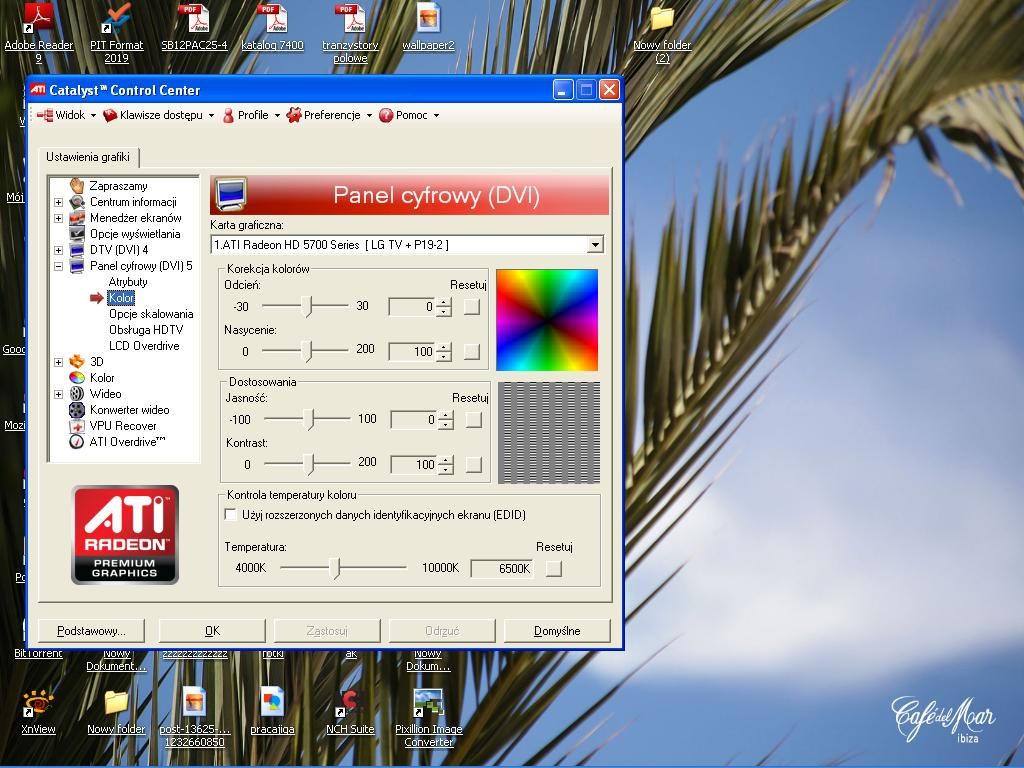Click the ATI Overdrive gauge icon
1024x768 pixels.
(77, 442)
